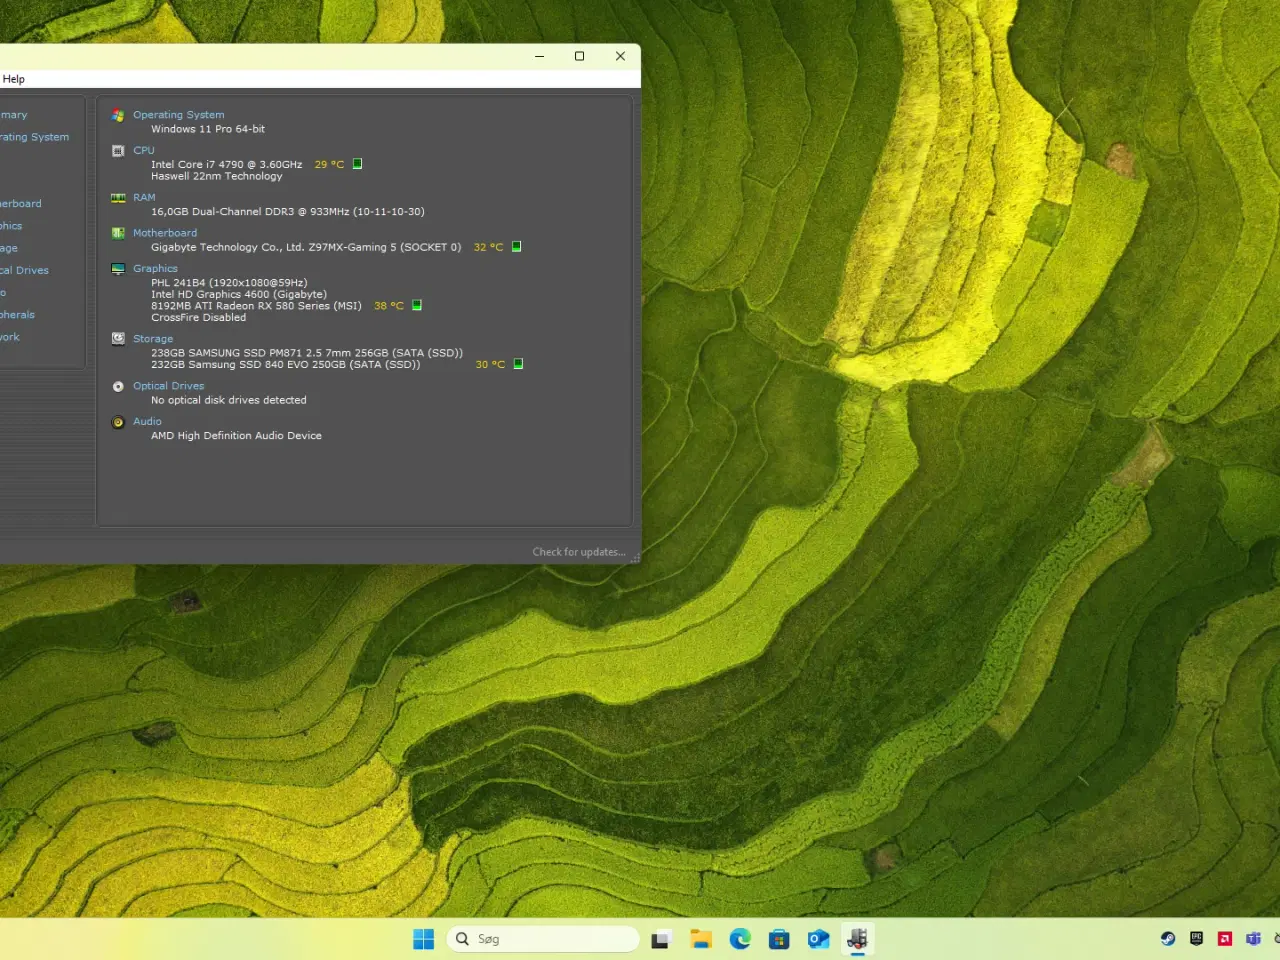Click the Motherboard section icon
The width and height of the screenshot is (1280, 960).
point(118,233)
